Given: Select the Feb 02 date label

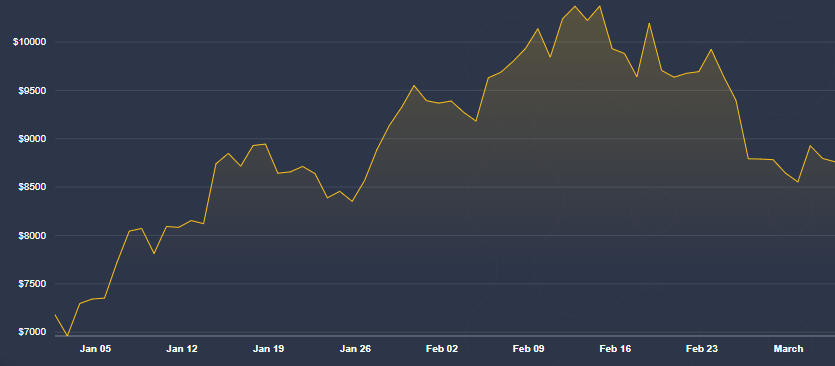Looking at the screenshot, I should [442, 349].
